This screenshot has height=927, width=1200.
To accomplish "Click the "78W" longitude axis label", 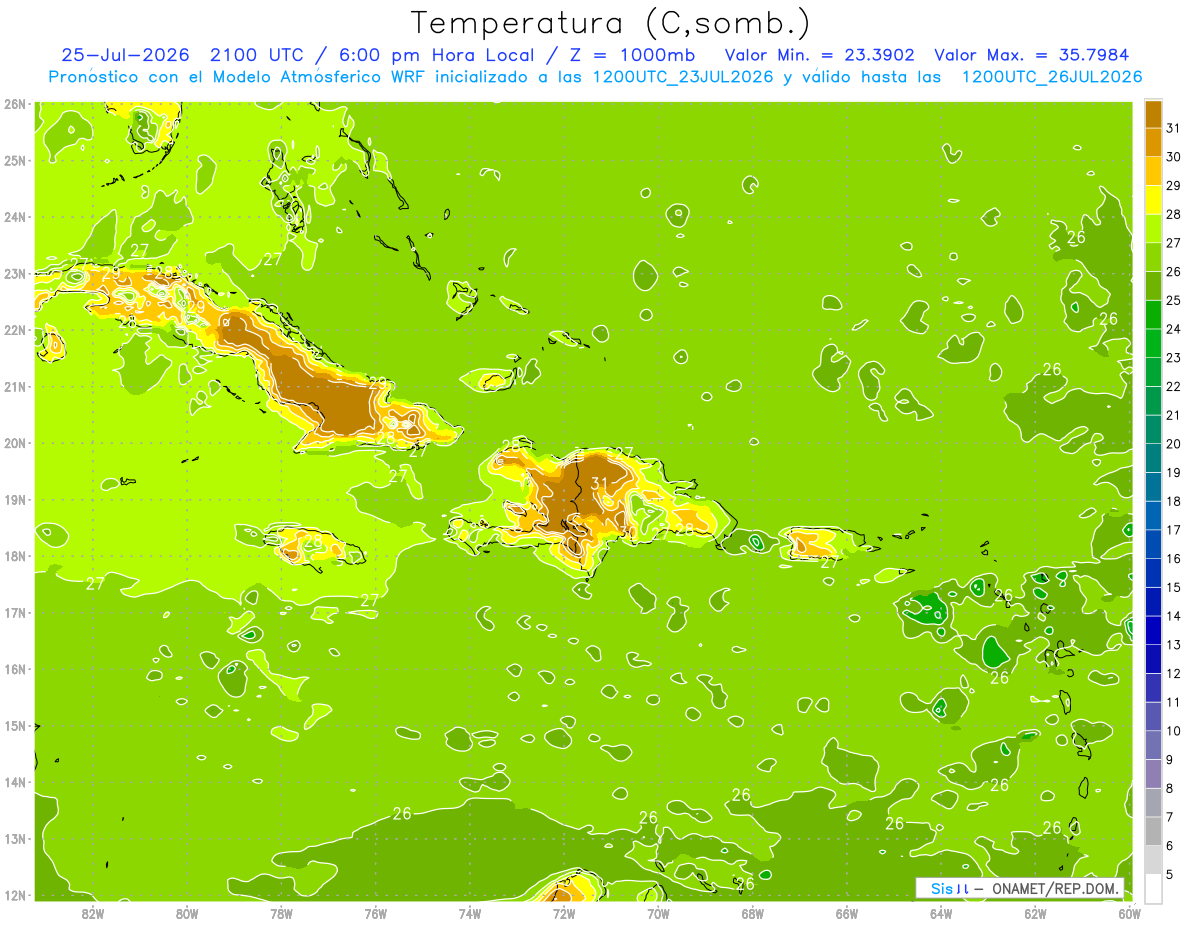I will pos(281,913).
